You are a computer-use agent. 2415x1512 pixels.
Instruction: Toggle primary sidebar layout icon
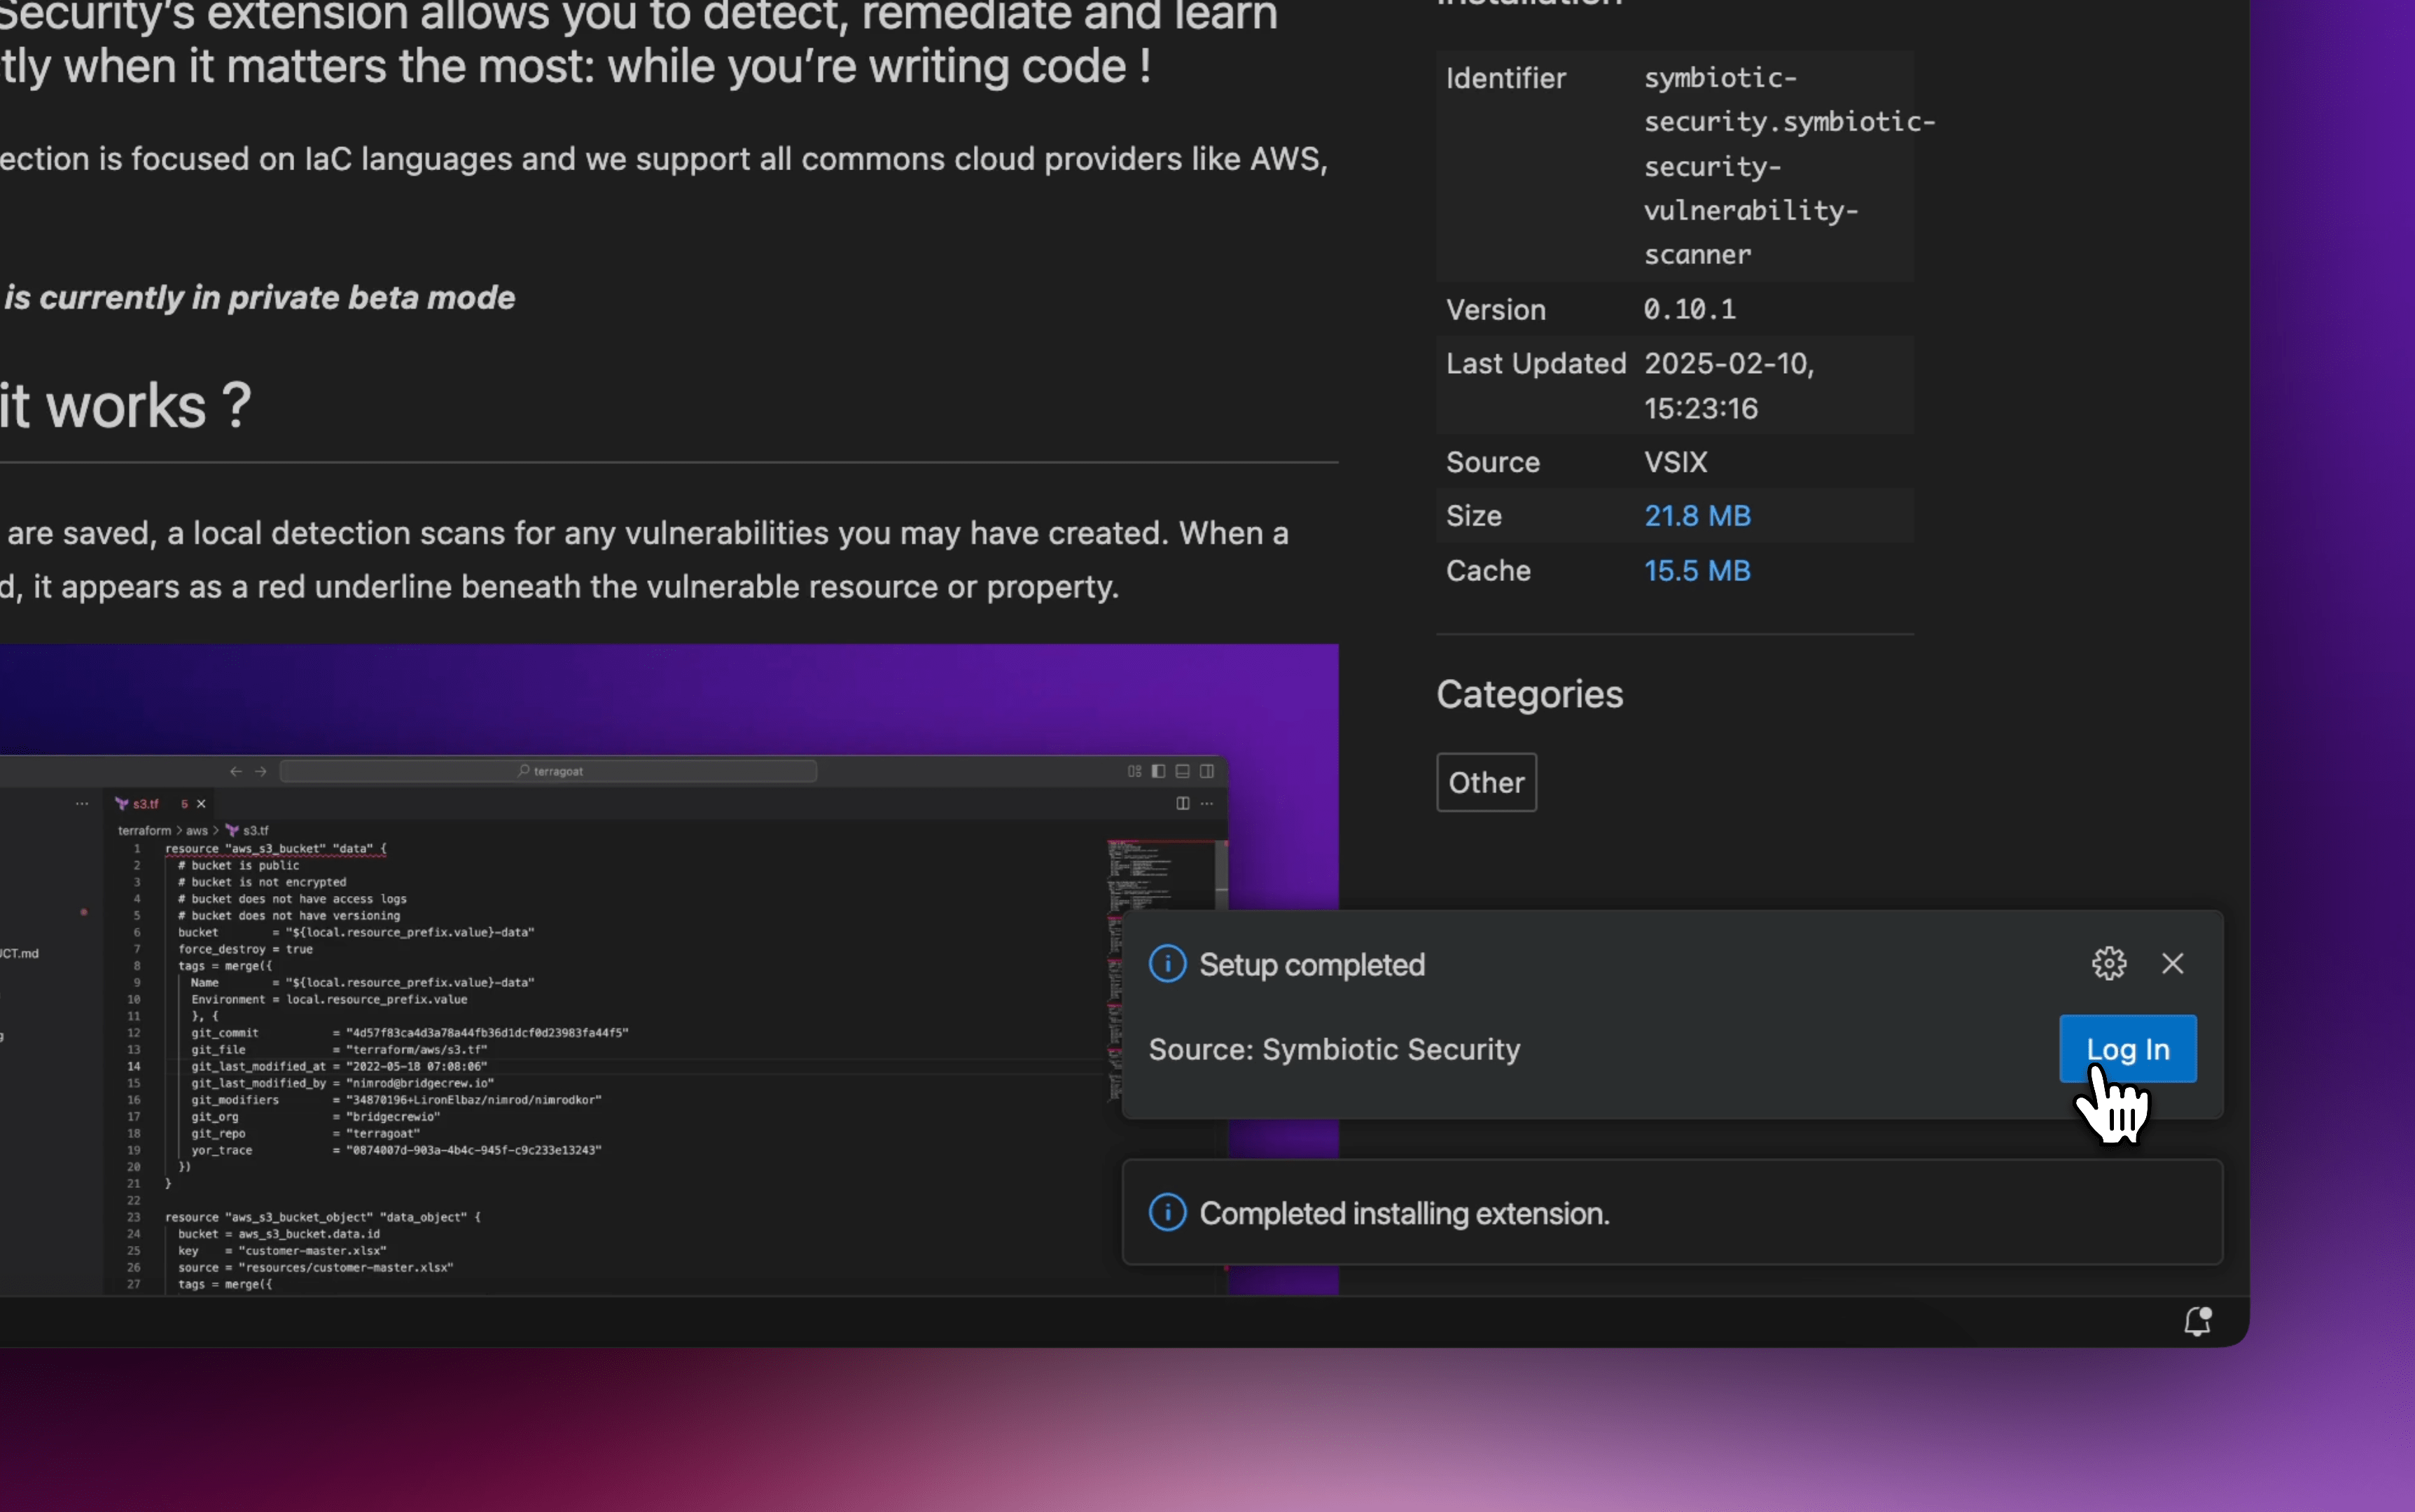(x=1158, y=771)
